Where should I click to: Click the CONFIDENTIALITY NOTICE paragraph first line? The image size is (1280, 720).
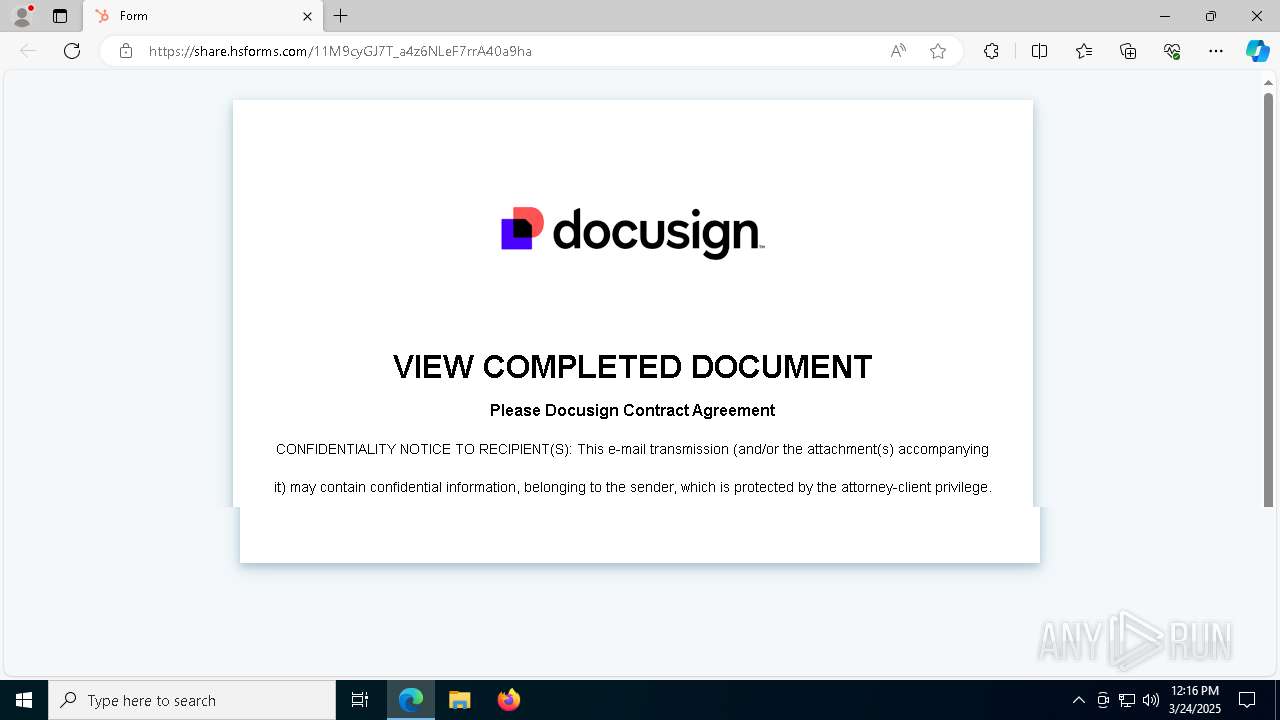click(633, 449)
